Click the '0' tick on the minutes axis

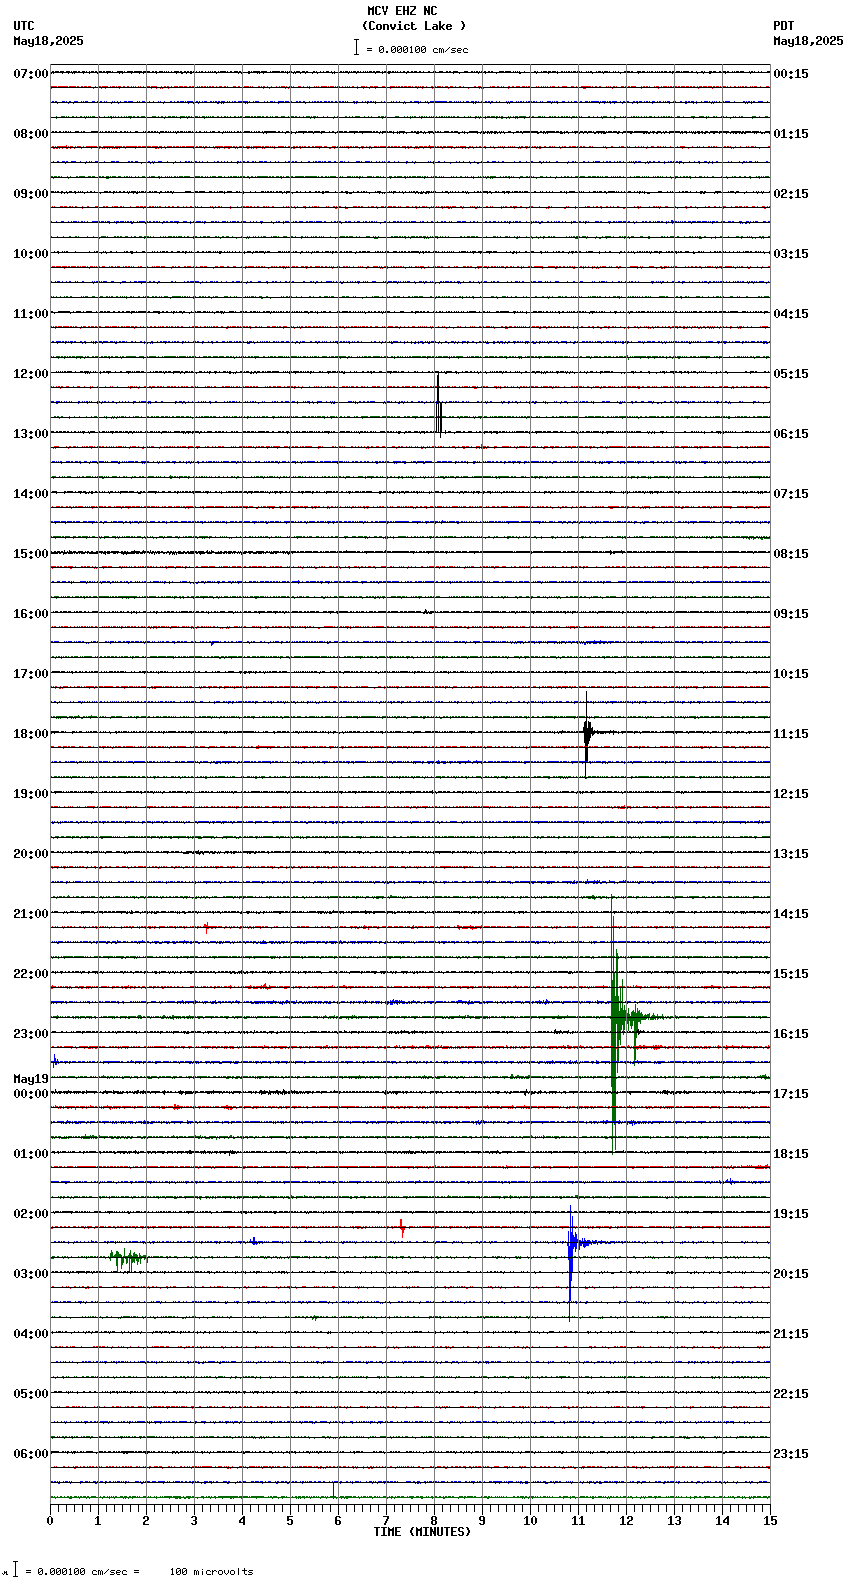50,1521
